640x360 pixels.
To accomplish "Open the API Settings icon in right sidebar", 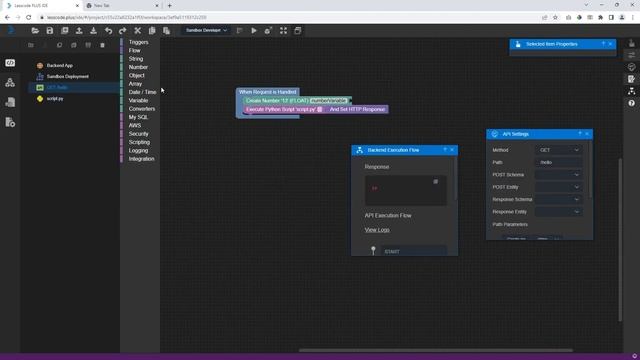I will (631, 67).
